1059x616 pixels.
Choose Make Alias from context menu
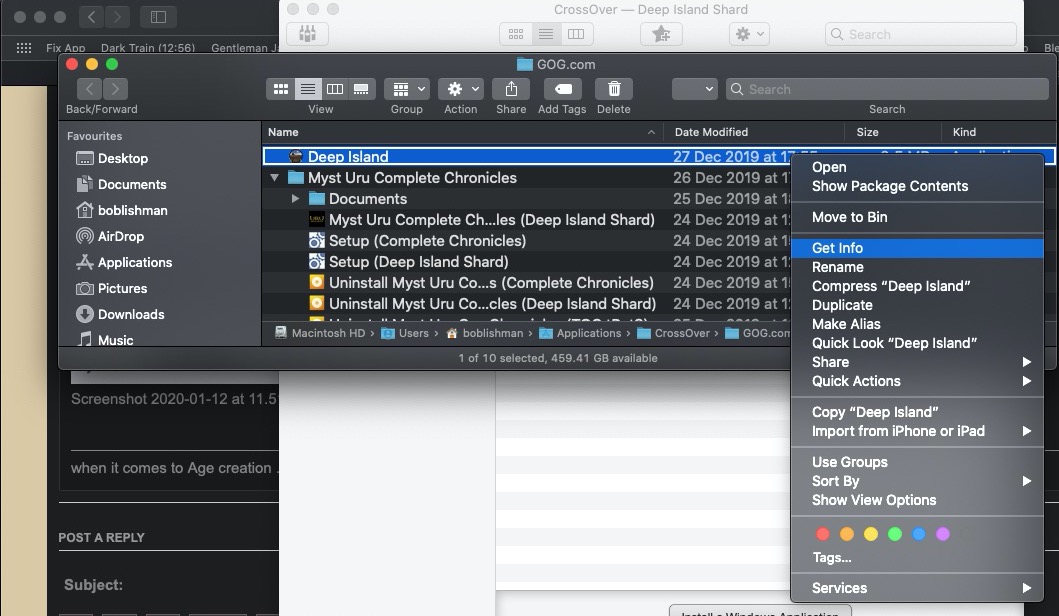tap(917, 324)
